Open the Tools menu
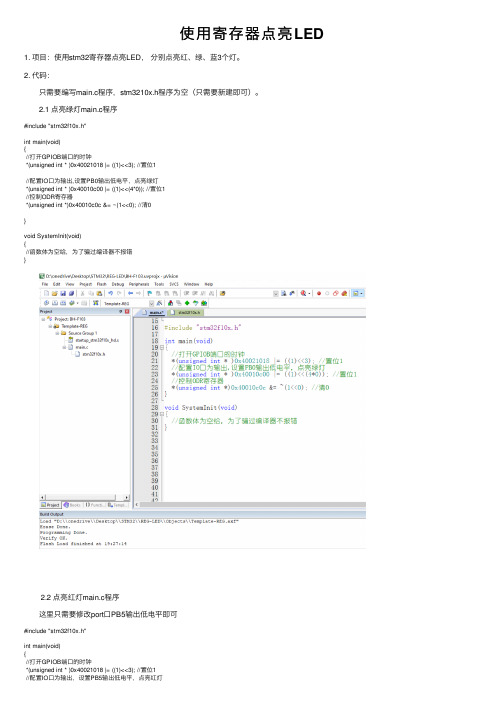504x713 pixels. tap(159, 284)
